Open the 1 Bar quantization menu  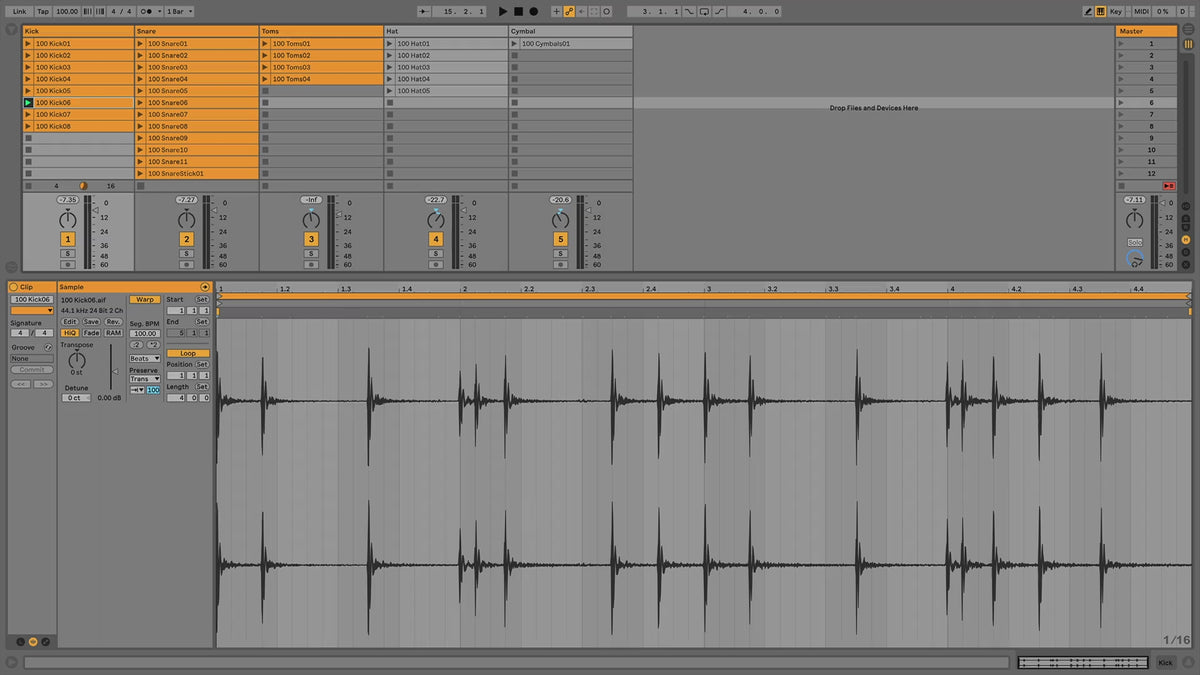click(x=179, y=11)
